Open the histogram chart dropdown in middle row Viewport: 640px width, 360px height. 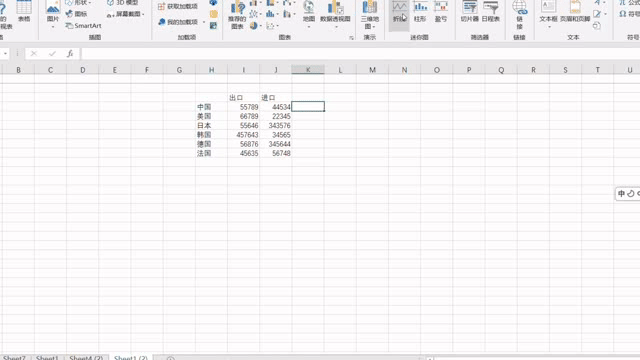coord(272,14)
